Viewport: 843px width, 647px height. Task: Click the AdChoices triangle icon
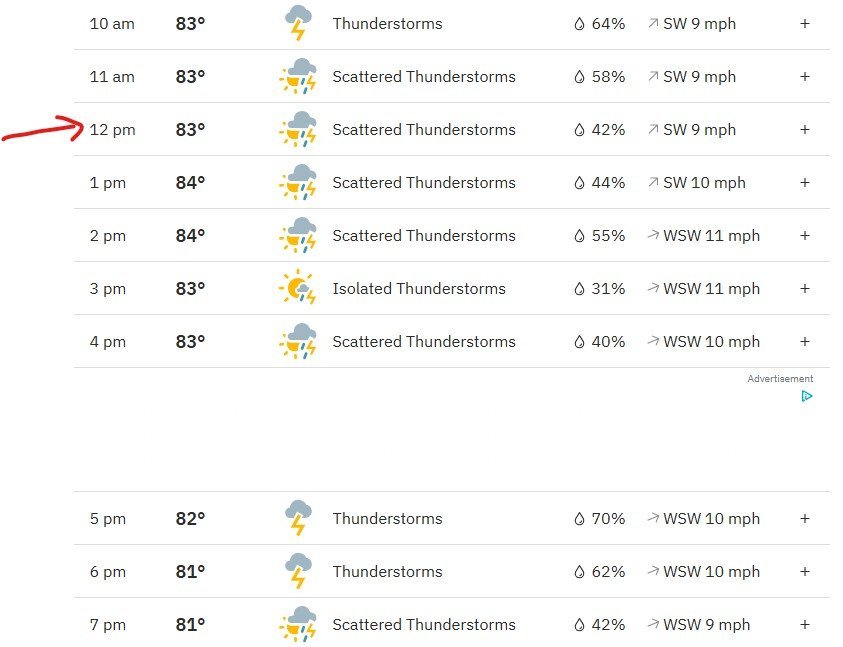click(806, 396)
